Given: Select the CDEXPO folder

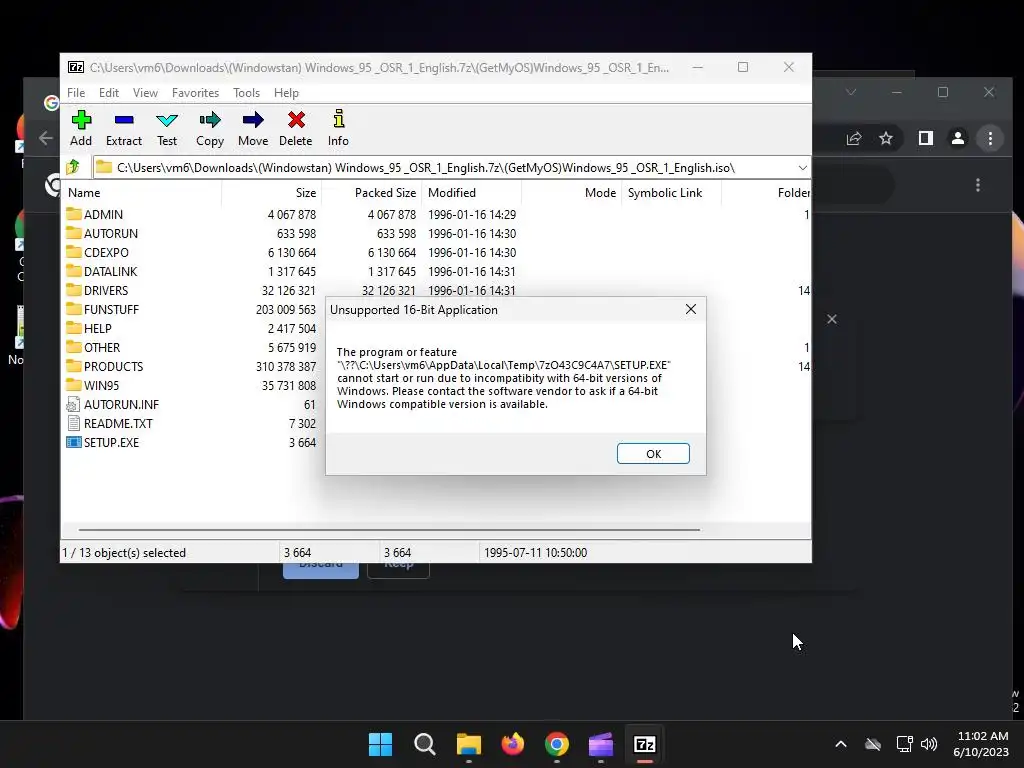Looking at the screenshot, I should (x=106, y=252).
